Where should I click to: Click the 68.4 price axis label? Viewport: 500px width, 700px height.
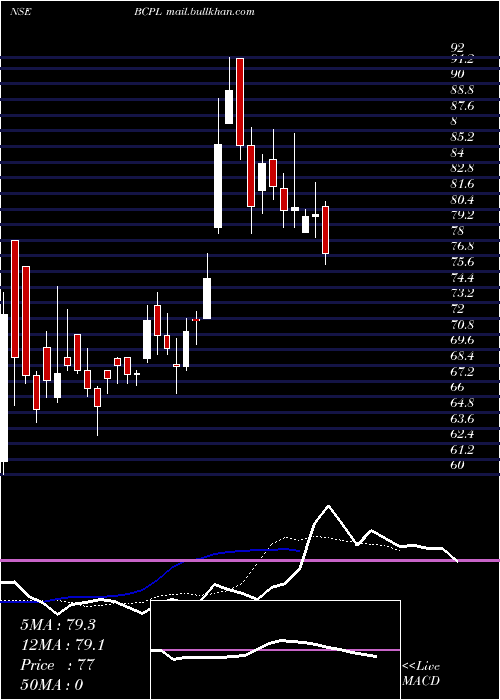coord(462,356)
